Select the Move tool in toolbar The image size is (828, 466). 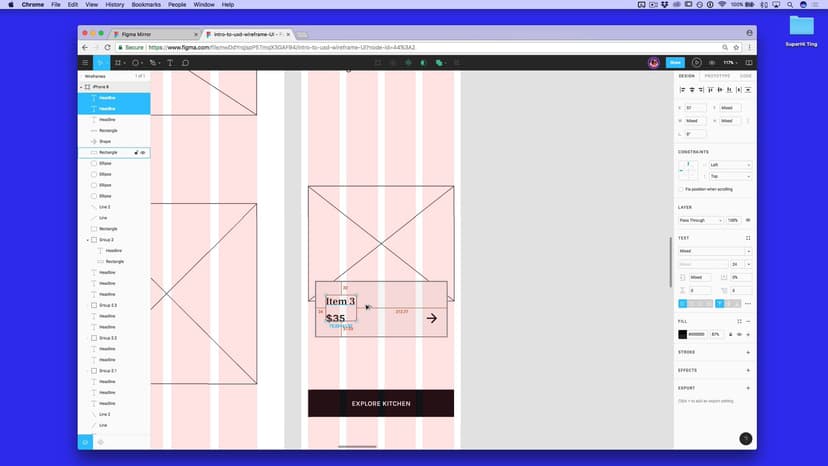click(x=100, y=62)
